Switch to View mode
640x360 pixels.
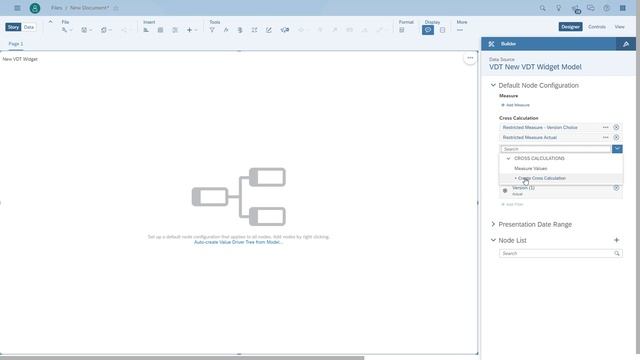click(620, 27)
